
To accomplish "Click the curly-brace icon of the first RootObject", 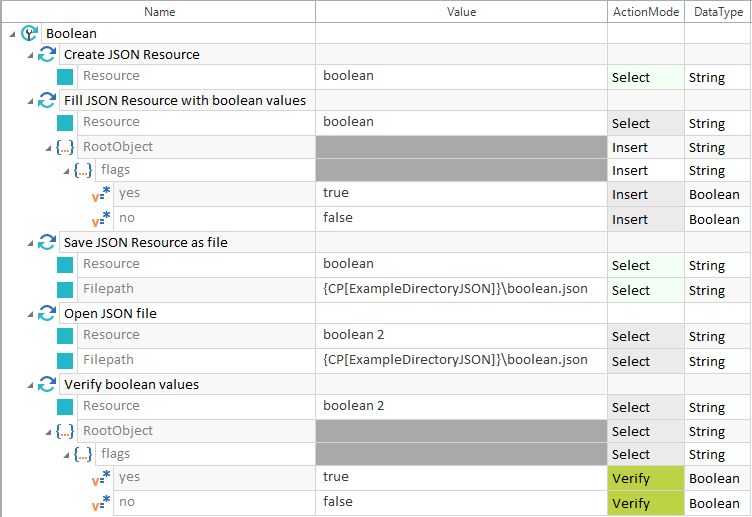I will [65, 147].
